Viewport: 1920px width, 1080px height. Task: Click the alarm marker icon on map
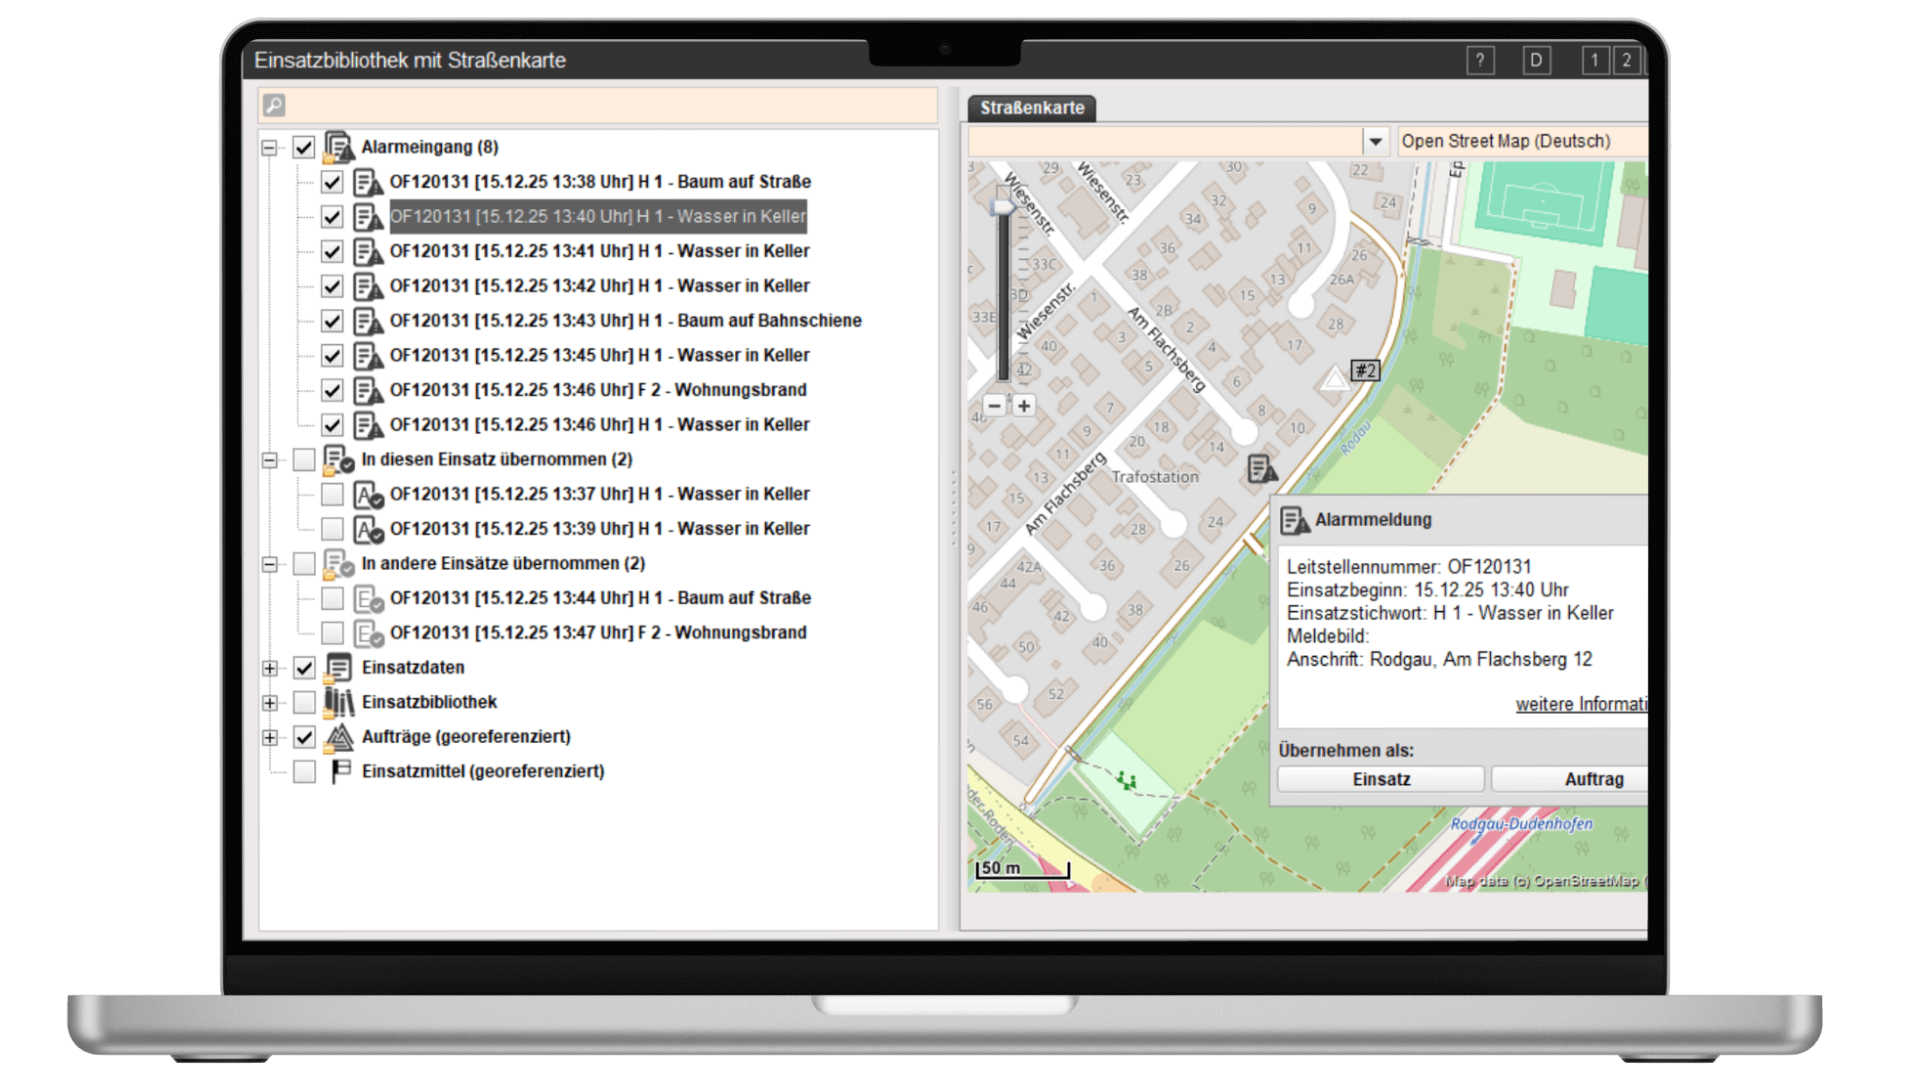pos(1262,468)
